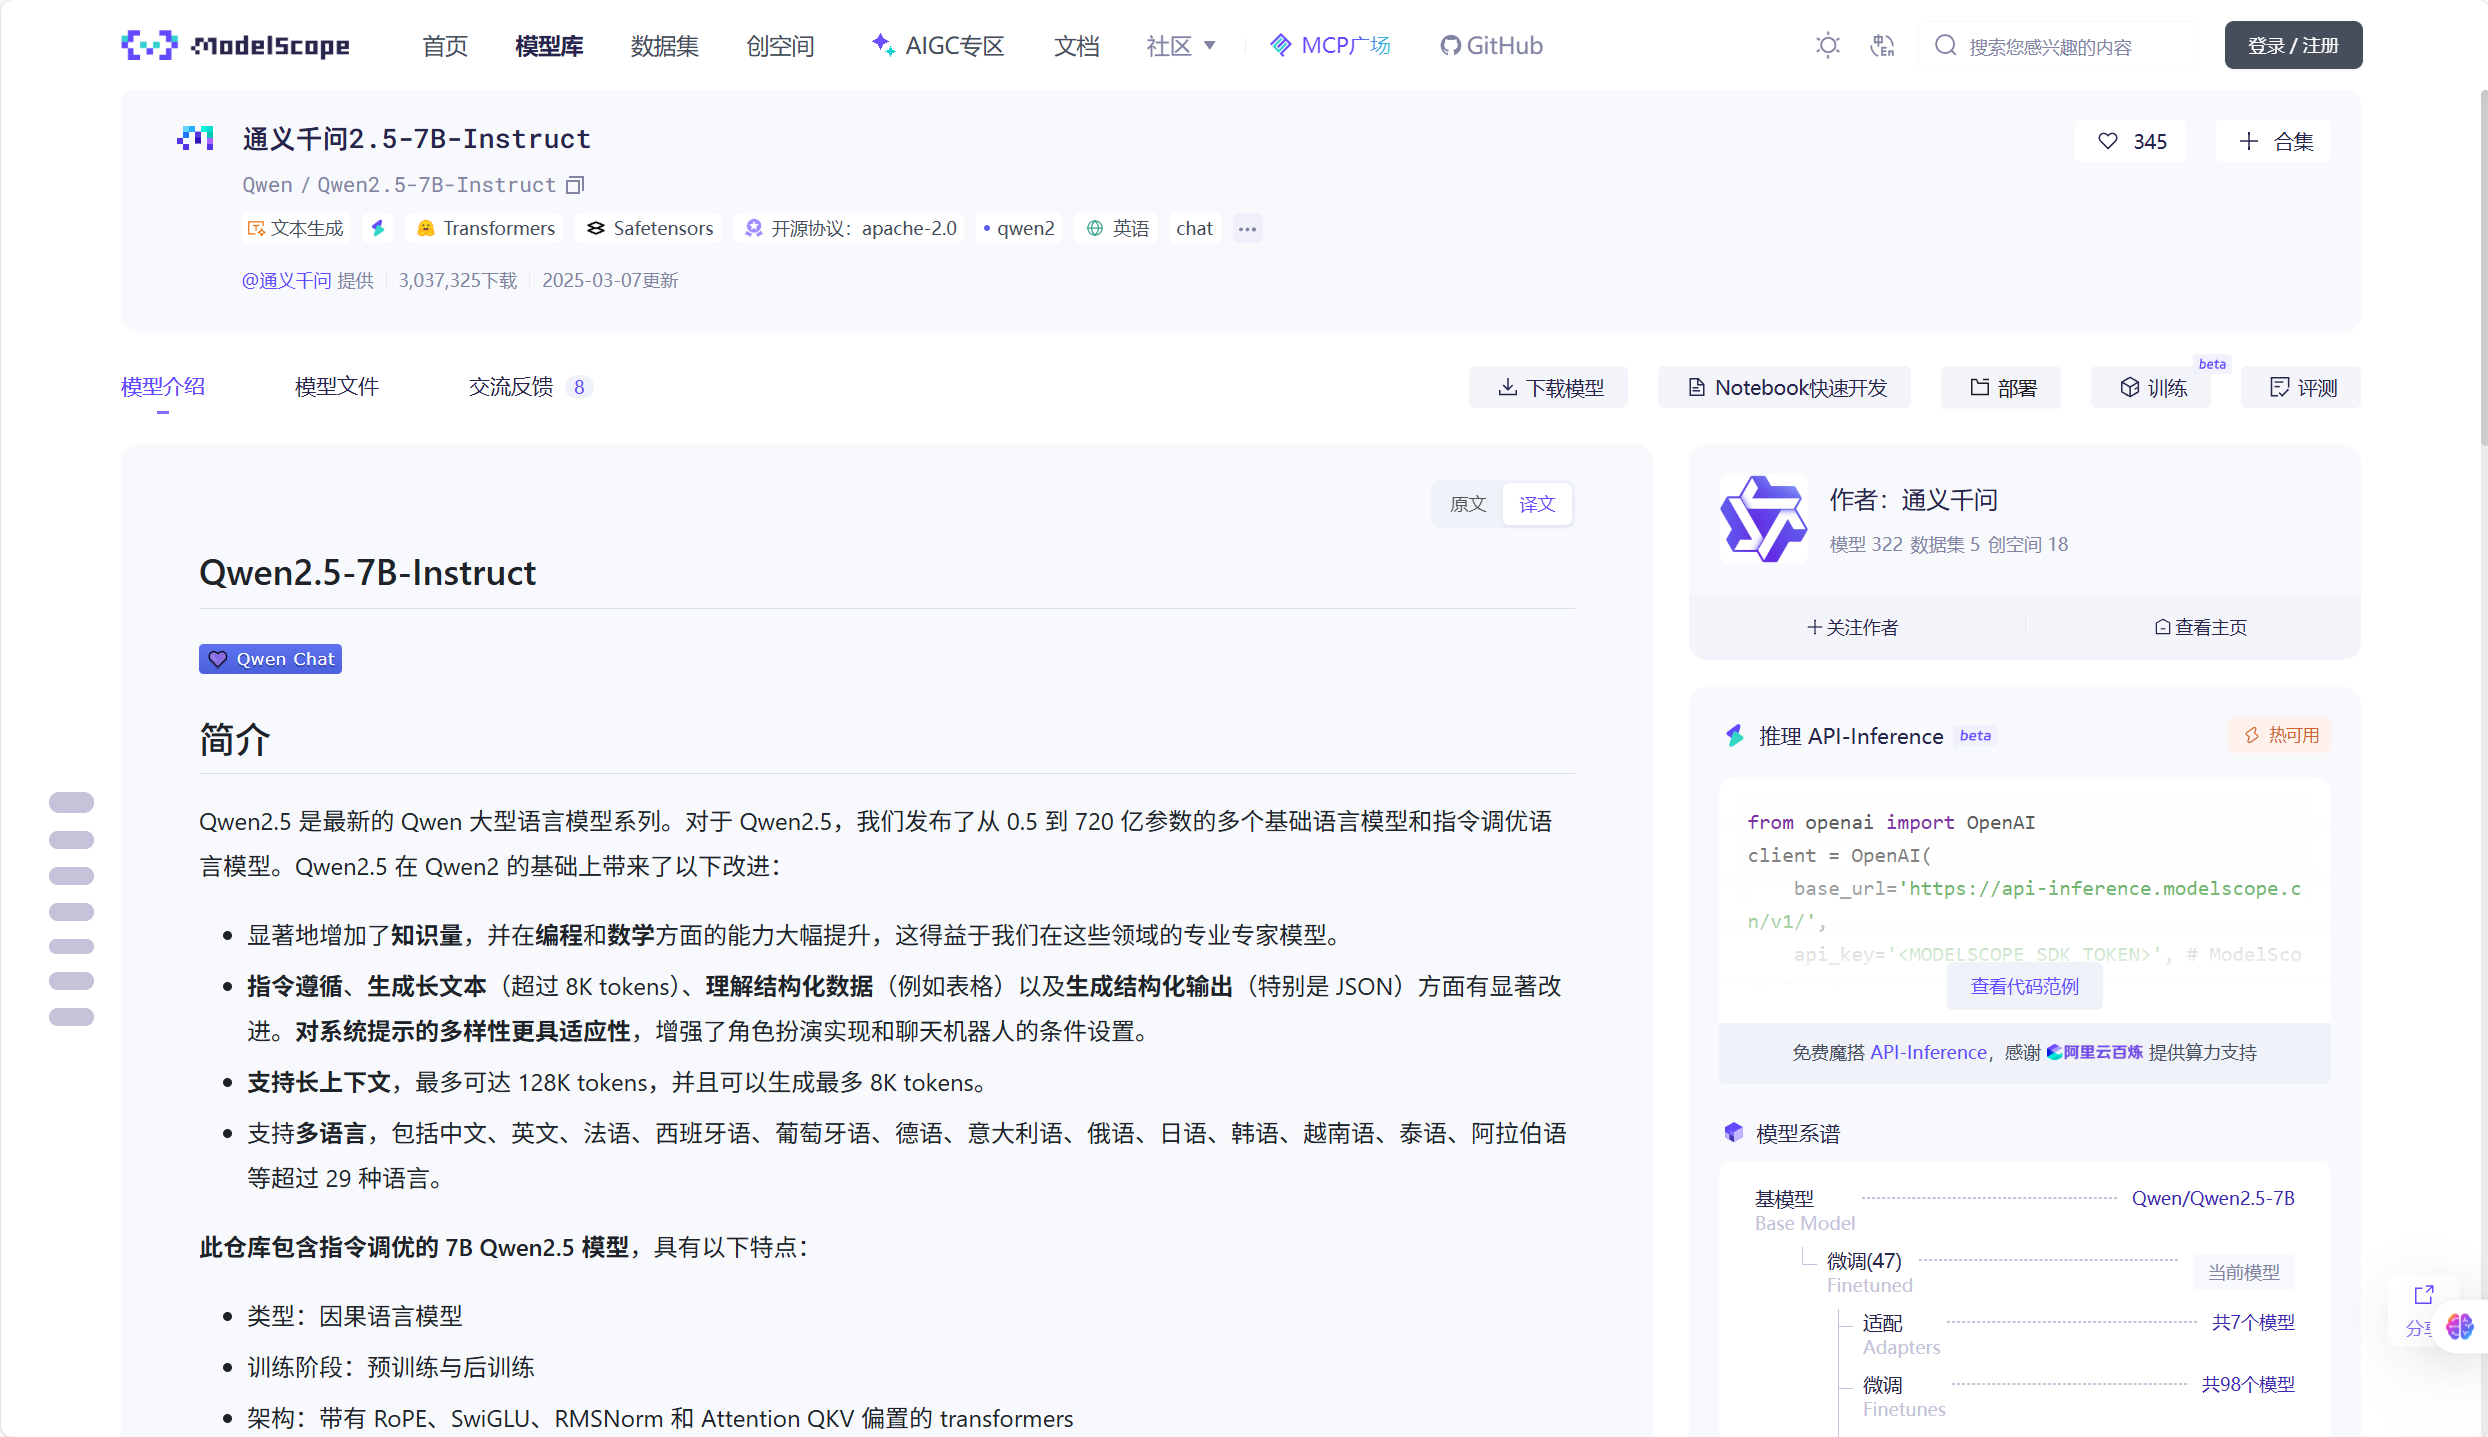2488x1437 pixels.
Task: Switch to the 模型文件 tab
Action: click(337, 387)
